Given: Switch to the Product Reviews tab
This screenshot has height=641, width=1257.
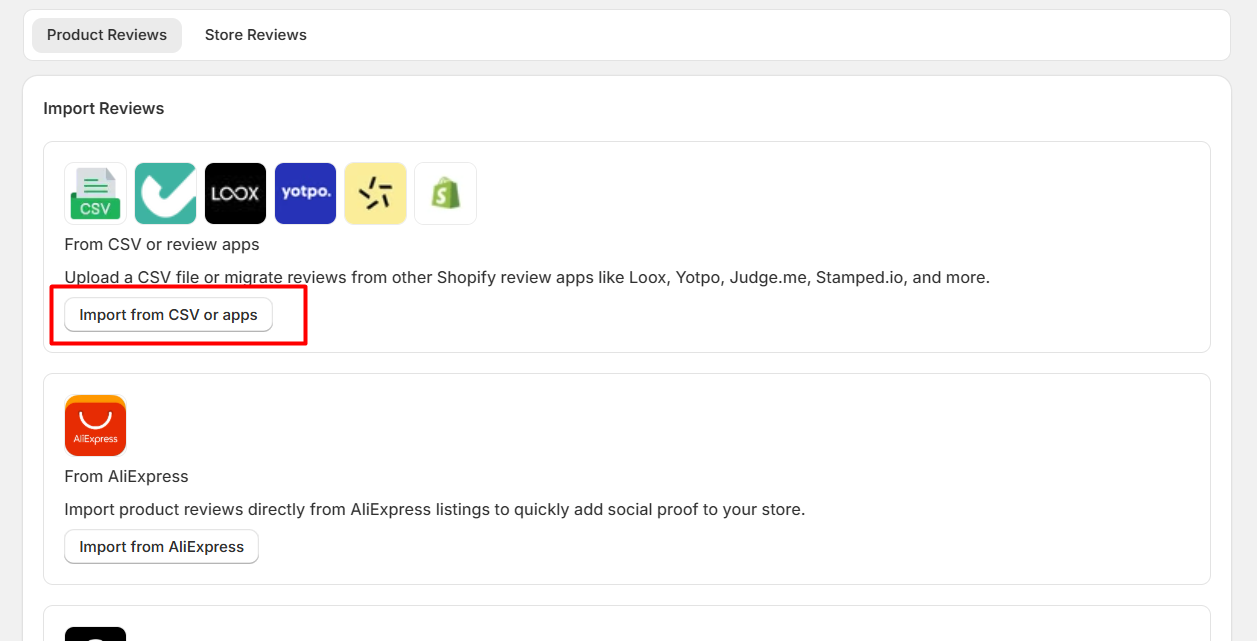Looking at the screenshot, I should [107, 35].
